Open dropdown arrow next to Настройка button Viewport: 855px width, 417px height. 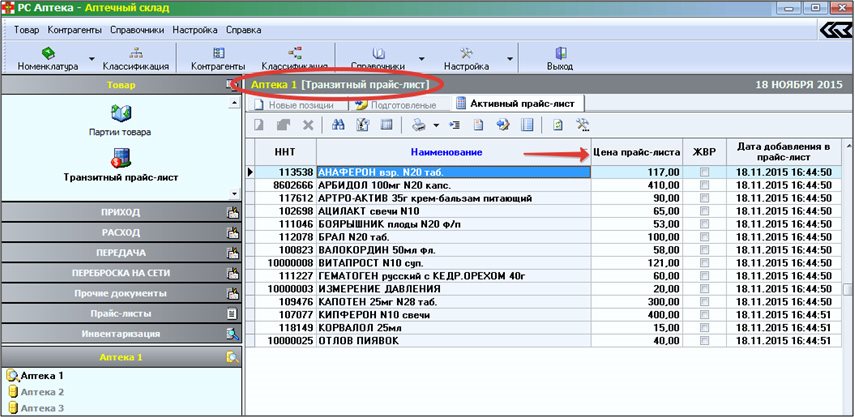[x=509, y=59]
